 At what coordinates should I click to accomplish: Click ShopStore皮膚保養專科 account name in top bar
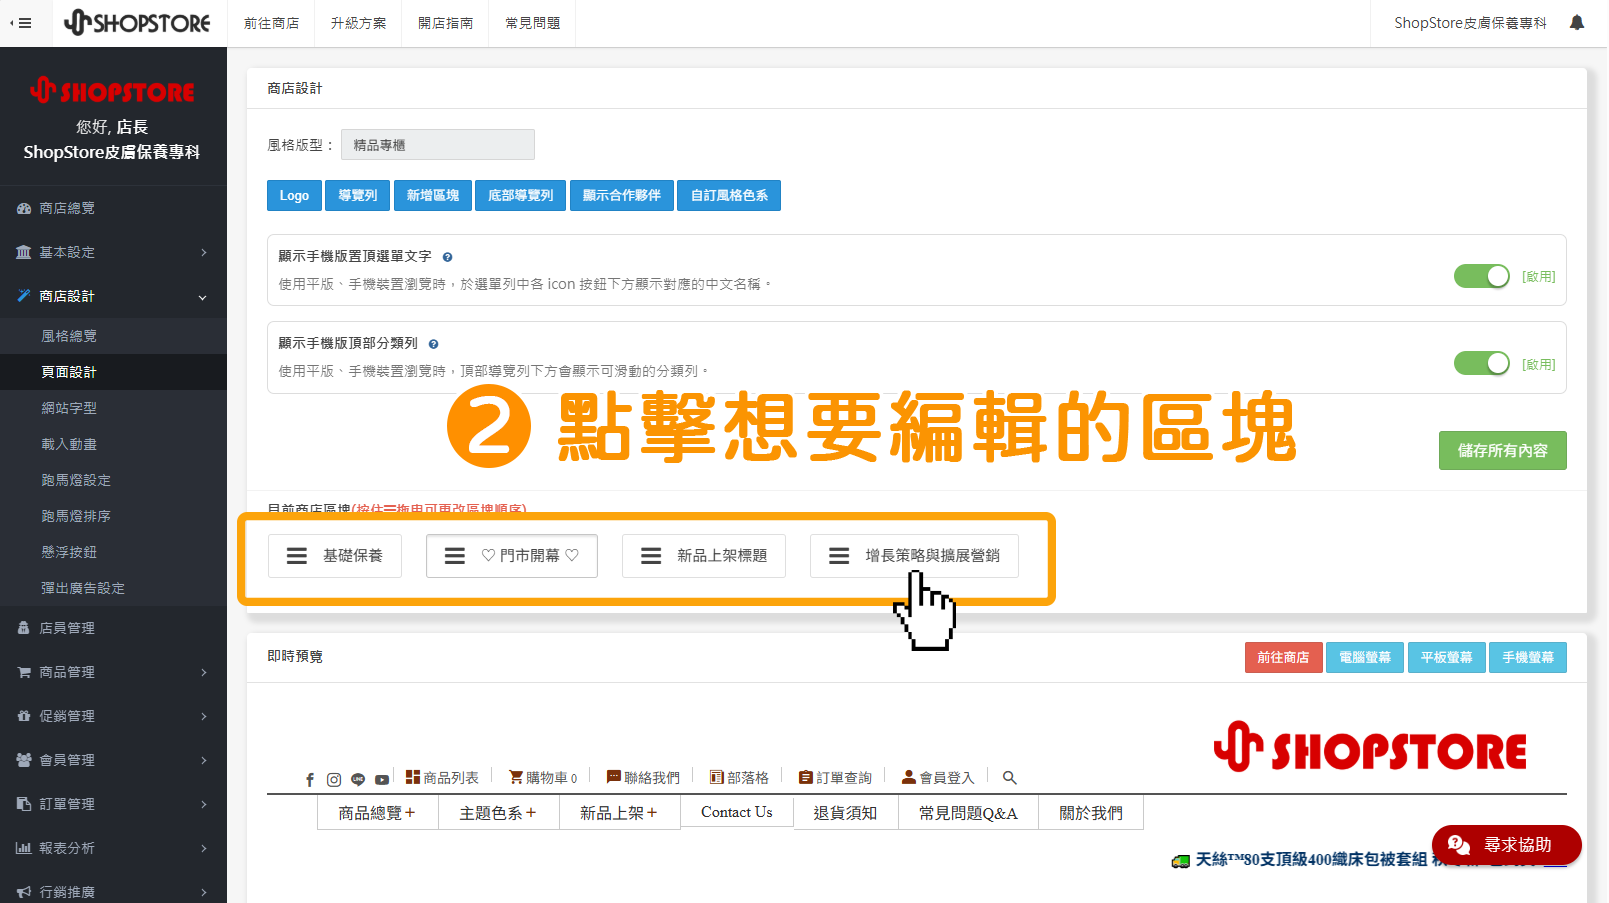(x=1470, y=23)
